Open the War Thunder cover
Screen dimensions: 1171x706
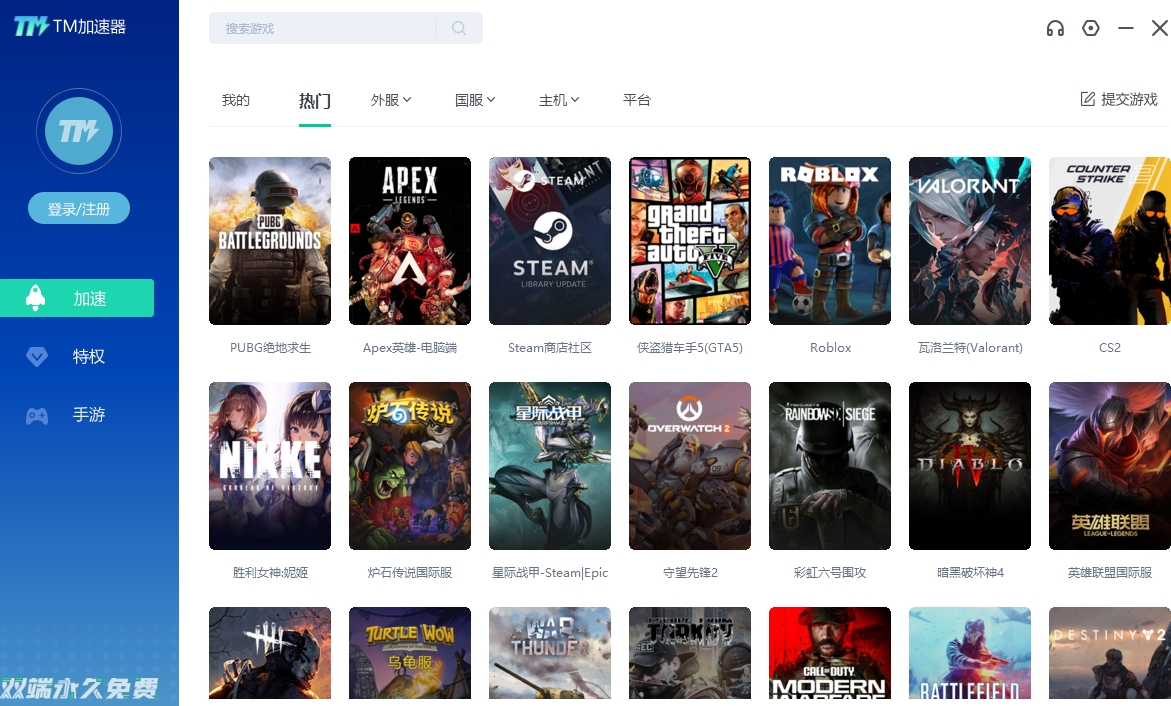550,653
